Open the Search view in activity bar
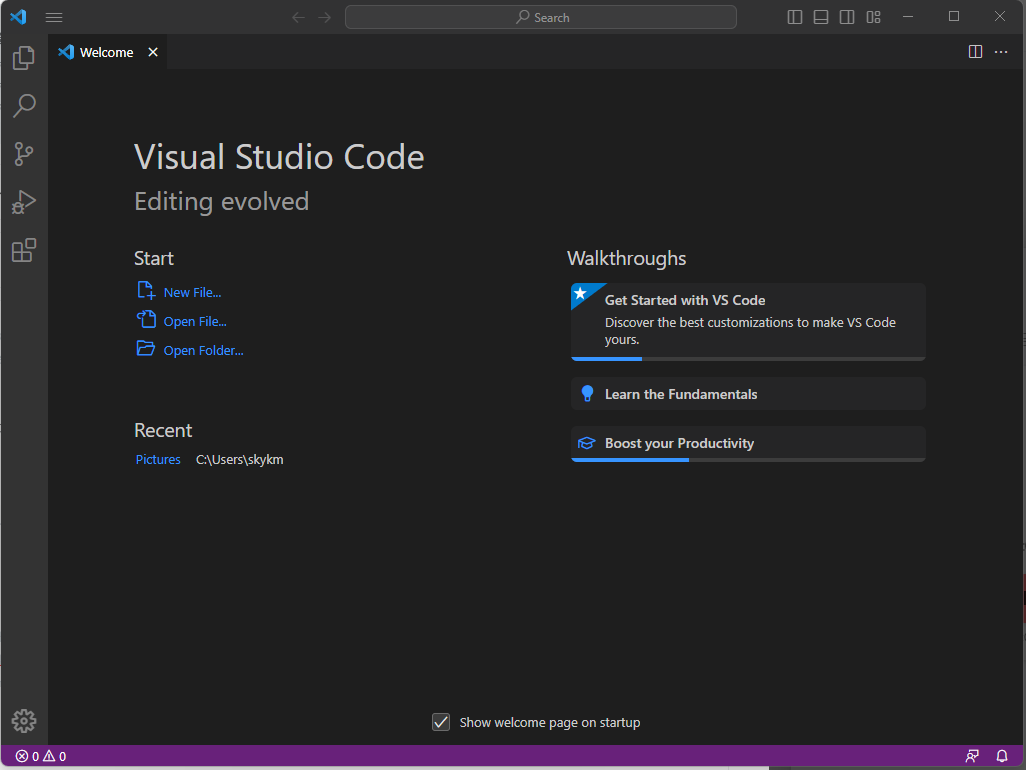Screen dimensions: 1026x770 click(x=24, y=105)
